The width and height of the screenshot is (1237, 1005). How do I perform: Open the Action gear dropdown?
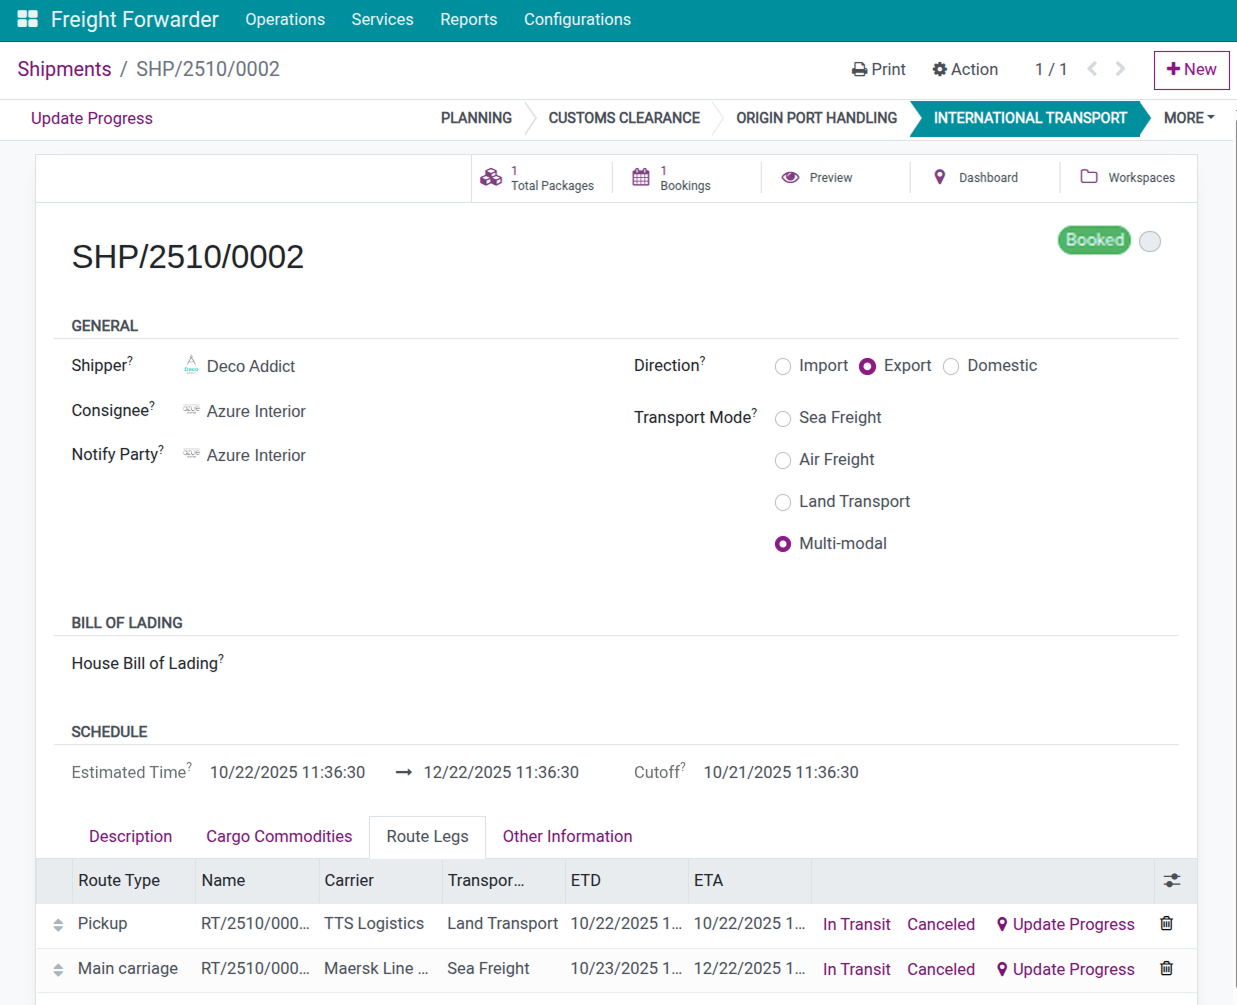pos(965,69)
